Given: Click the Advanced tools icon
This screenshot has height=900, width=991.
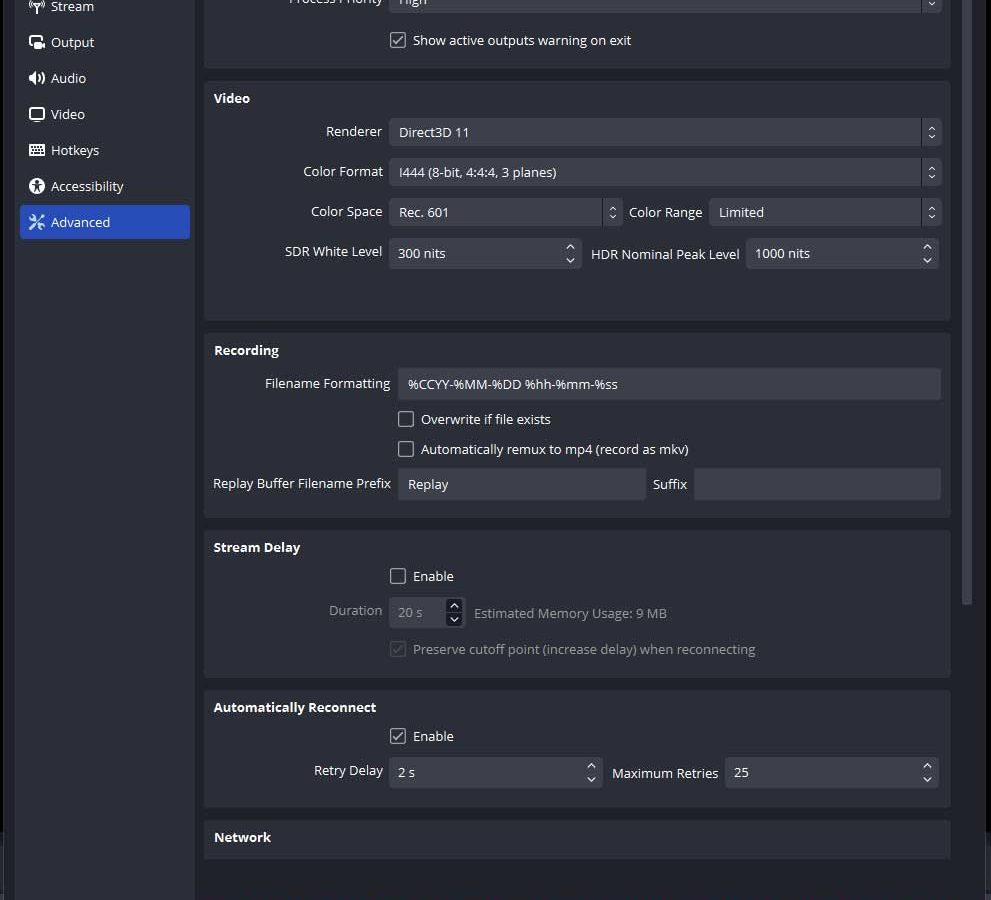Looking at the screenshot, I should click(37, 222).
